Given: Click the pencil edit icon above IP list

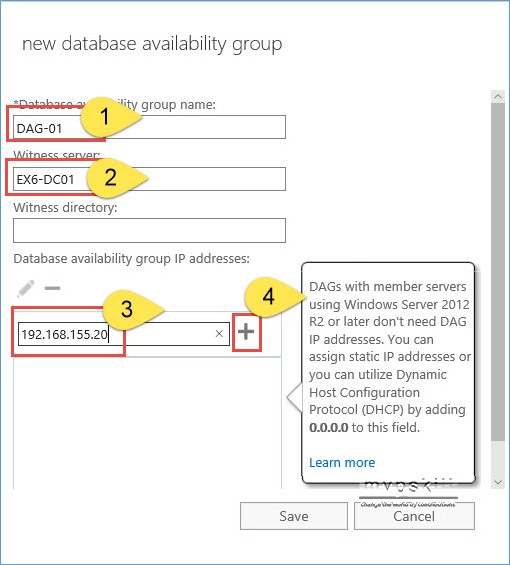Looking at the screenshot, I should [x=26, y=288].
